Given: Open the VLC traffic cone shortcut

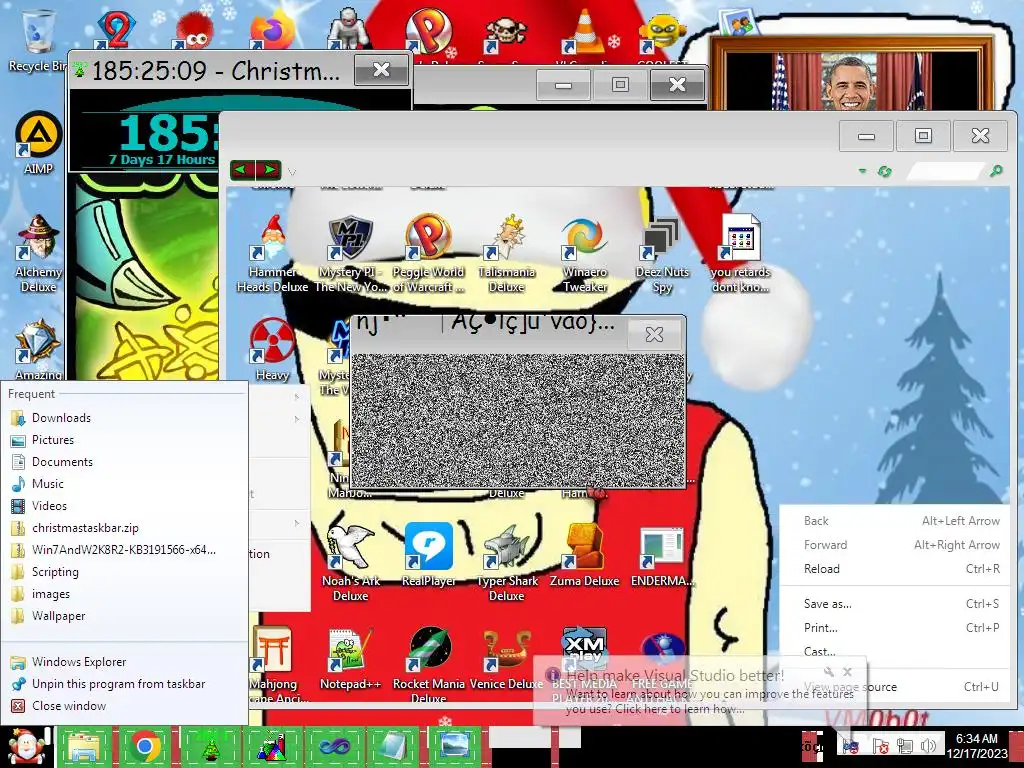Looking at the screenshot, I should coord(583,31).
